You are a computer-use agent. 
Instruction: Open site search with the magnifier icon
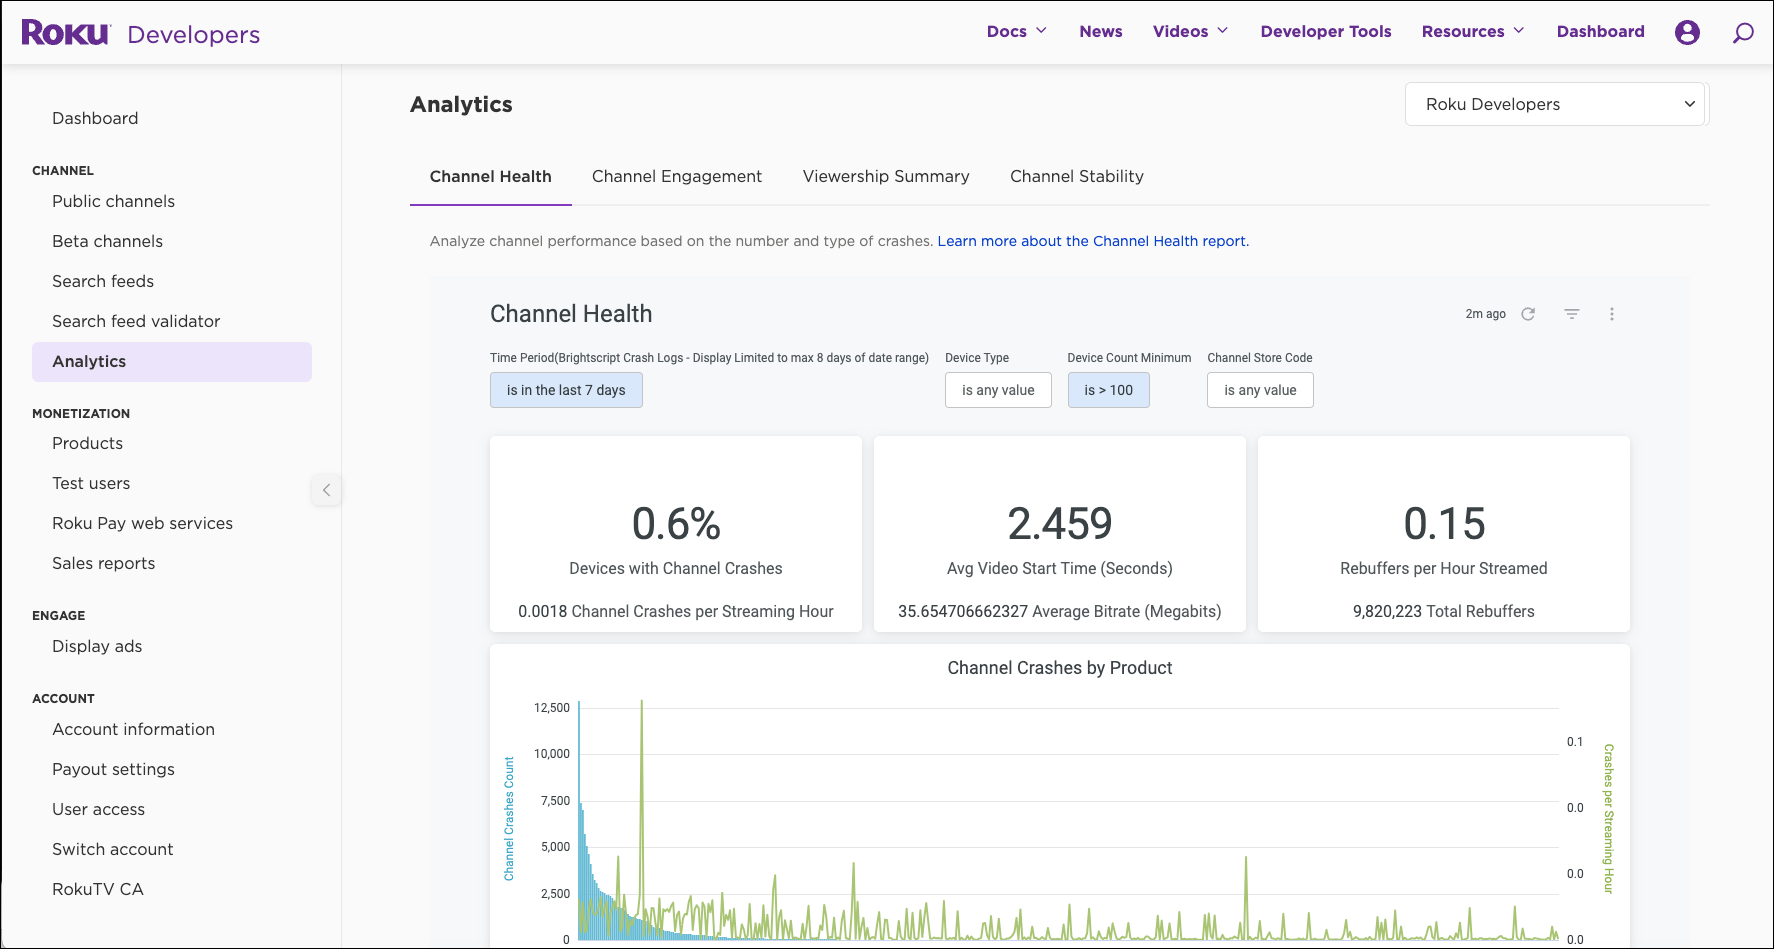(x=1743, y=33)
